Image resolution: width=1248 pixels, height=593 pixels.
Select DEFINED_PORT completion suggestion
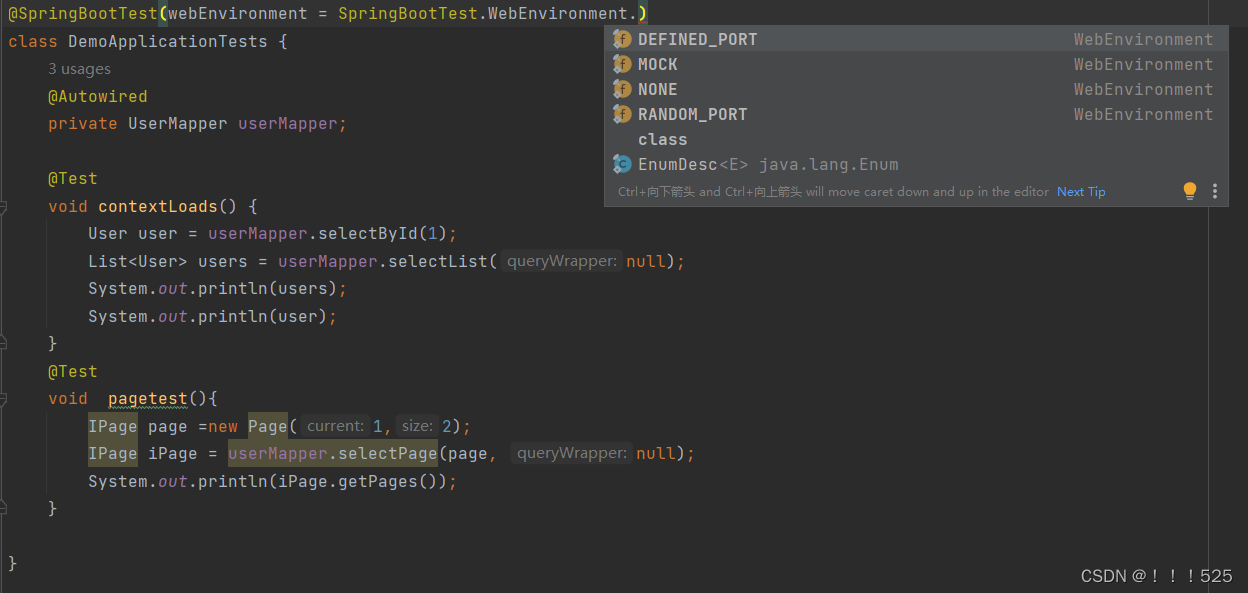pos(916,39)
